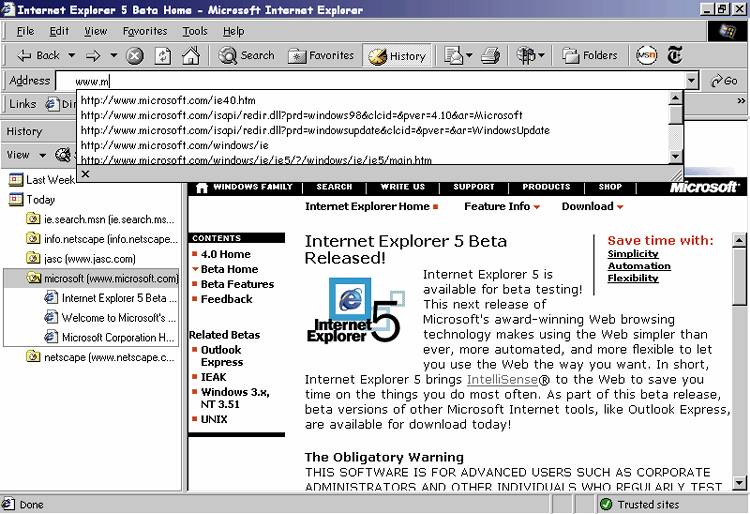Stop page loading with the Stop icon
This screenshot has height=514, width=750.
(135, 56)
